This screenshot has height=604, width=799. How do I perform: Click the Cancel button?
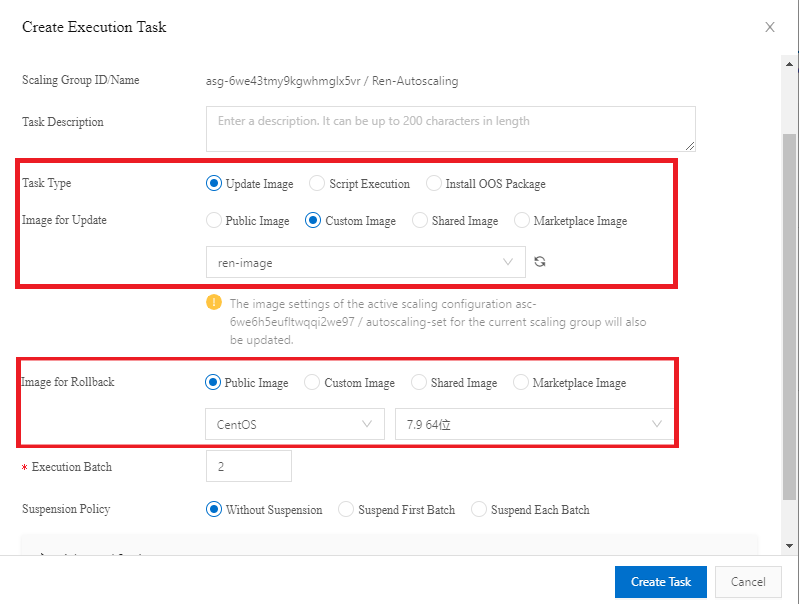pos(748,582)
